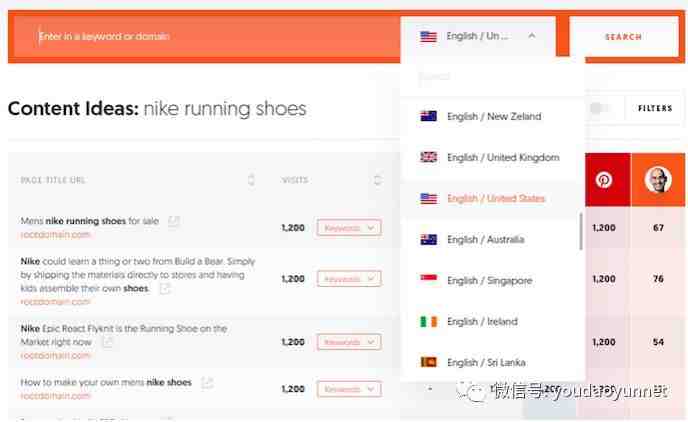The image size is (688, 422).
Task: Click the United States flag in language selector
Action: pyautogui.click(x=428, y=36)
